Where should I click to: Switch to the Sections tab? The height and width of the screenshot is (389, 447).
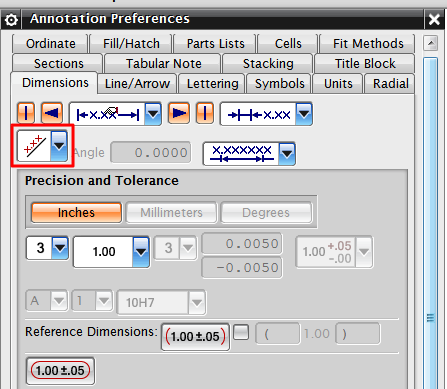pyautogui.click(x=58, y=63)
